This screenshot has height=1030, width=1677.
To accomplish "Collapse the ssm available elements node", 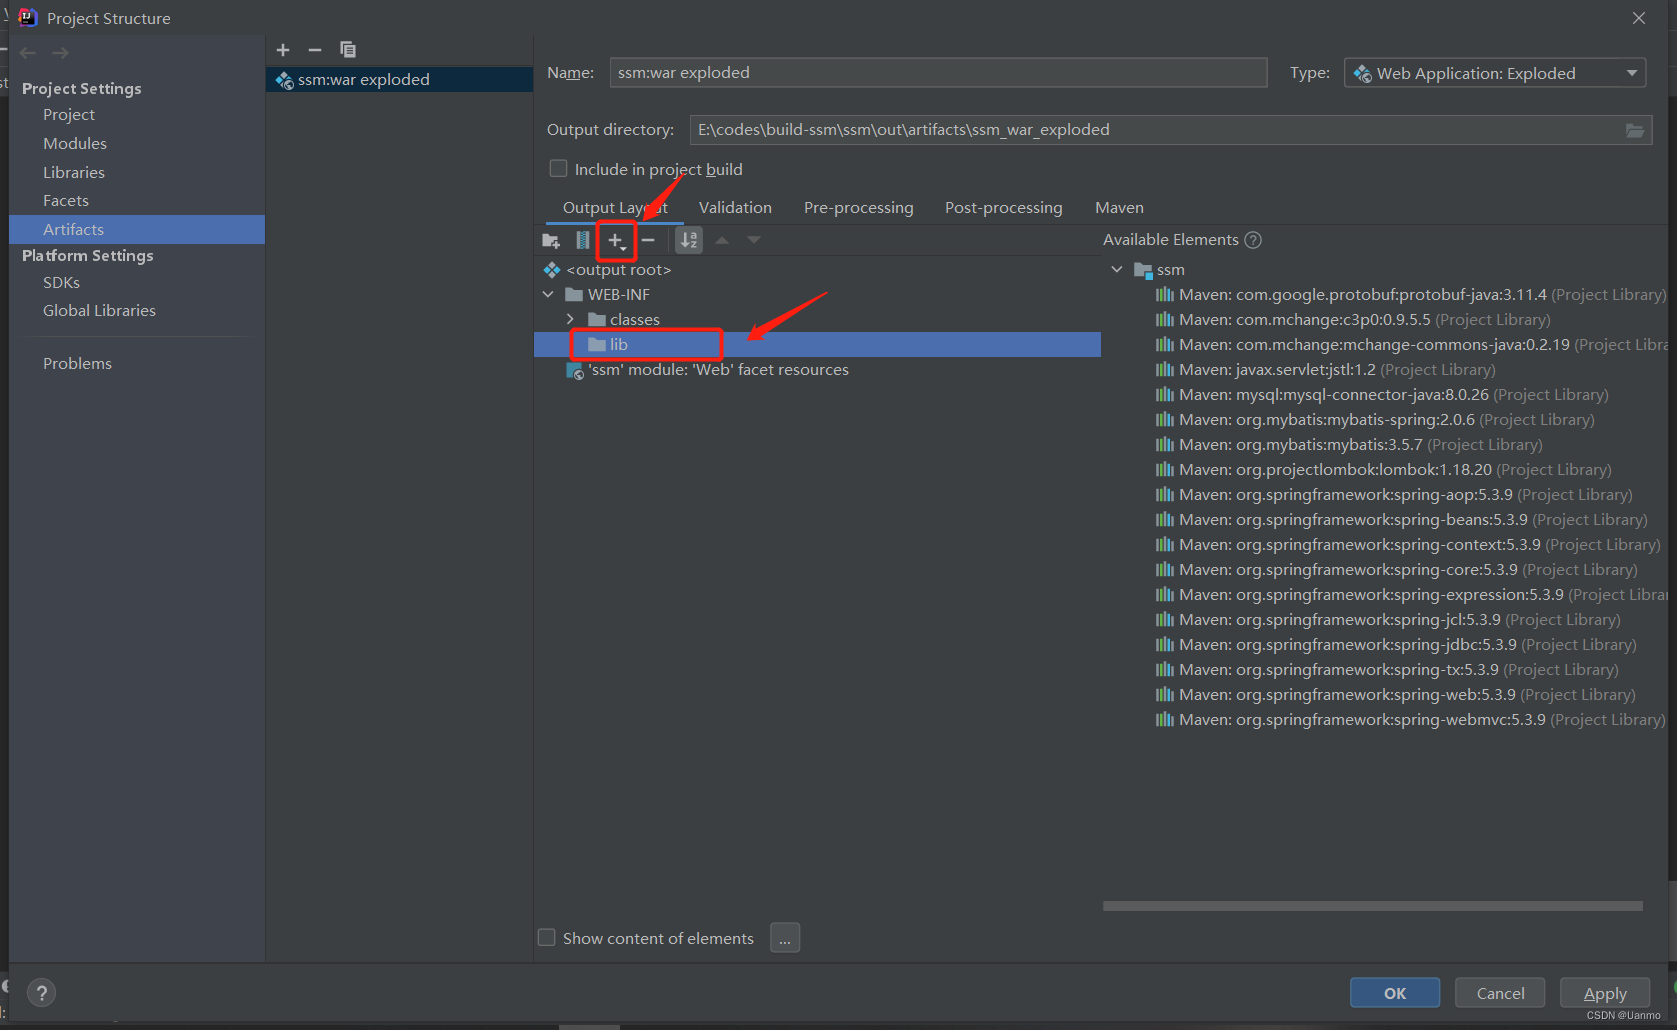I will pyautogui.click(x=1117, y=270).
